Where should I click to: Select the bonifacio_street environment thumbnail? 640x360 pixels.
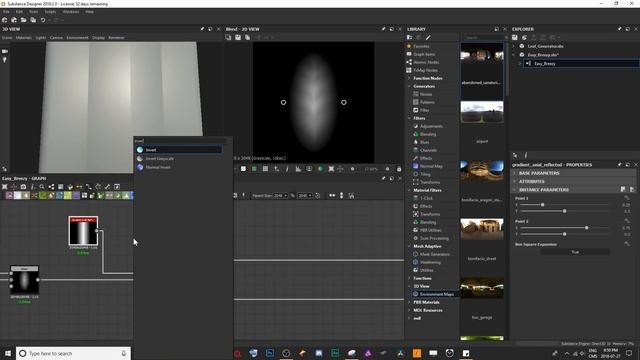[x=482, y=229]
